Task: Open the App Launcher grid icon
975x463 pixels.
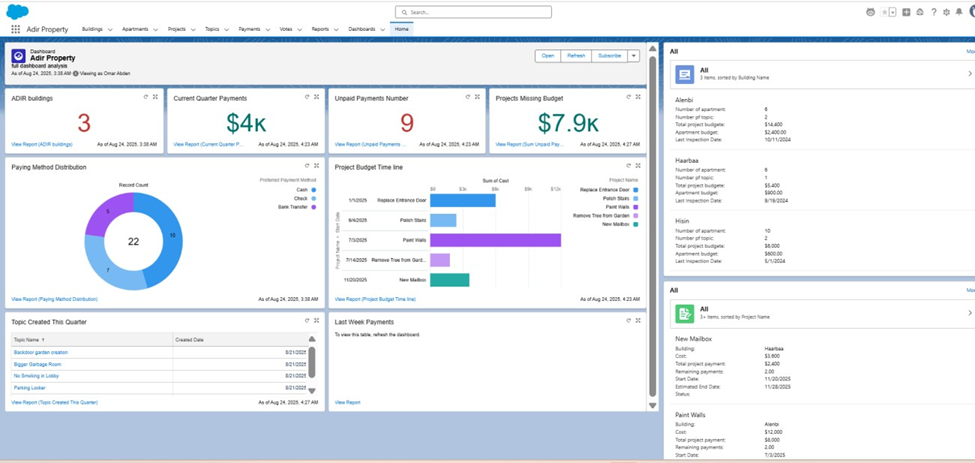Action: coord(15,30)
